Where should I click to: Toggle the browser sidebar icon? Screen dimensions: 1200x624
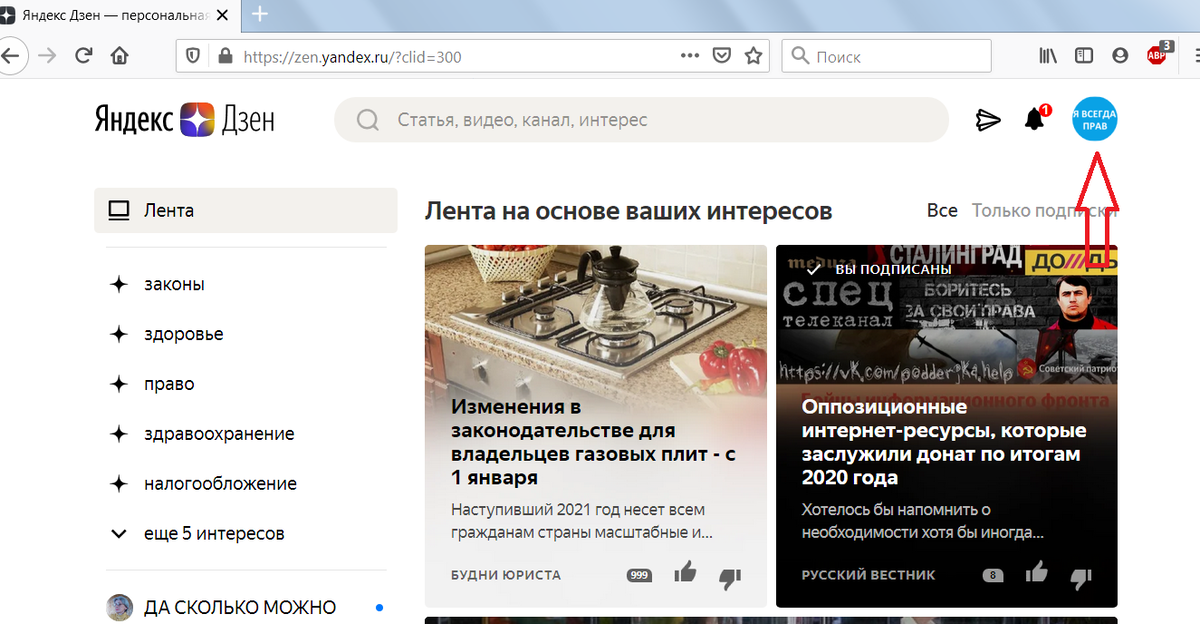coord(1084,56)
